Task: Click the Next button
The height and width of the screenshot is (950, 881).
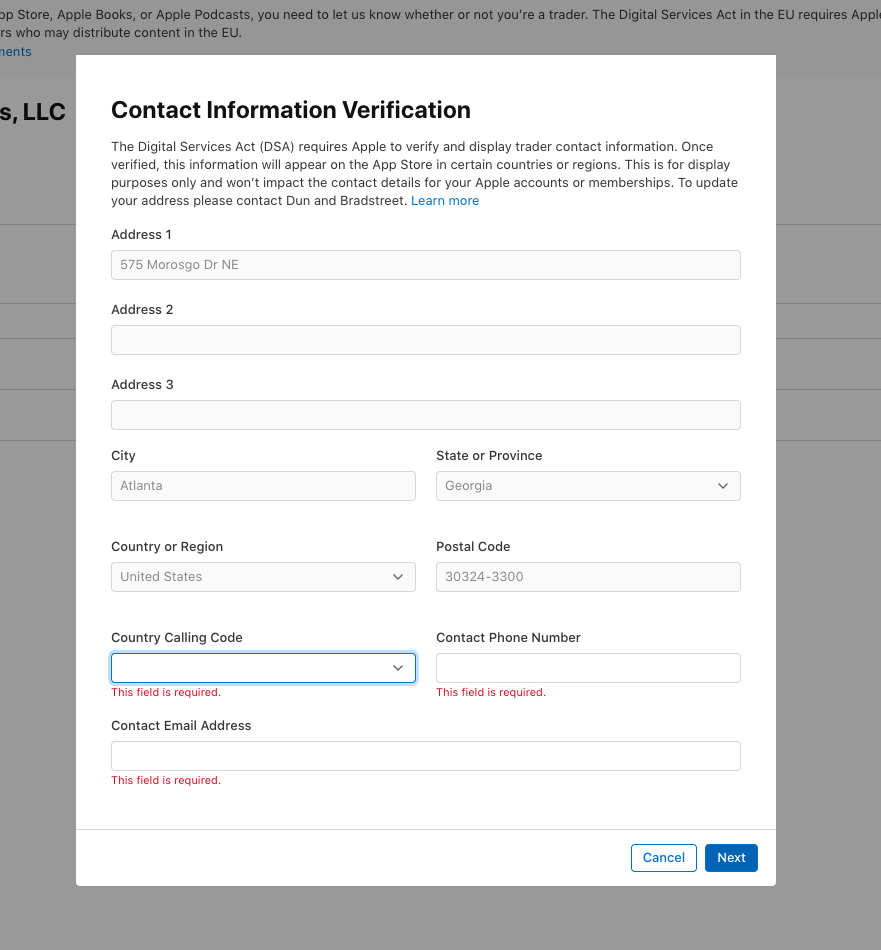Action: [x=731, y=858]
